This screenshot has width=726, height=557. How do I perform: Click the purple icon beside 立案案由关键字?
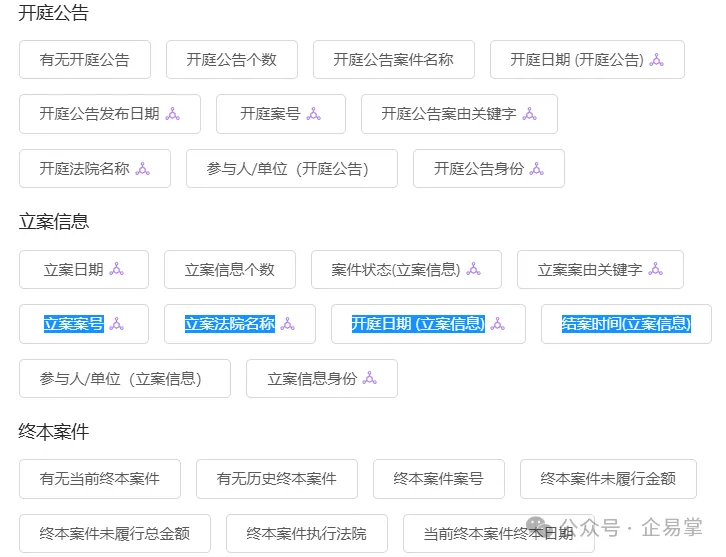(656, 269)
